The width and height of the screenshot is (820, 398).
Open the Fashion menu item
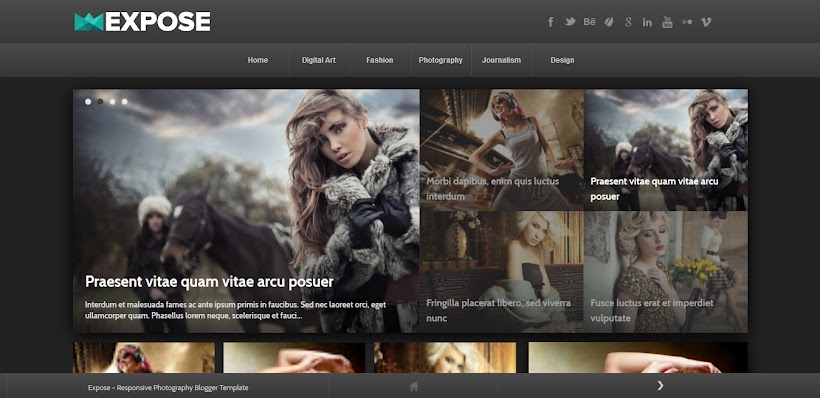(380, 60)
